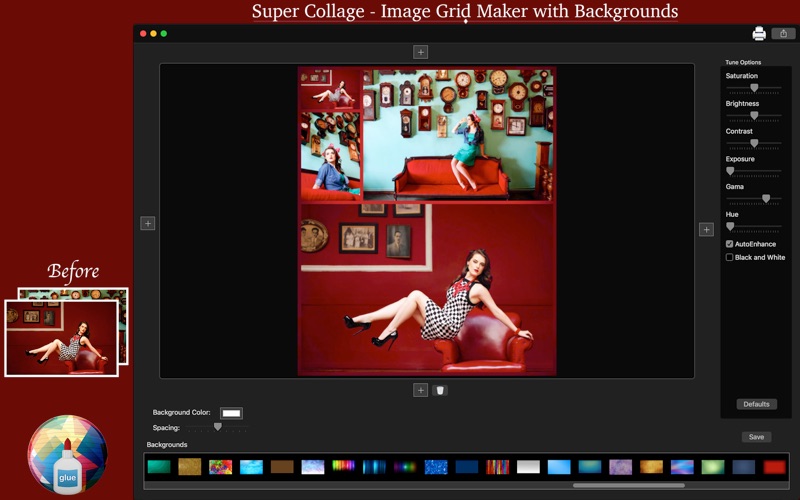
Task: Select the solid red background thumbnail
Action: pyautogui.click(x=774, y=466)
